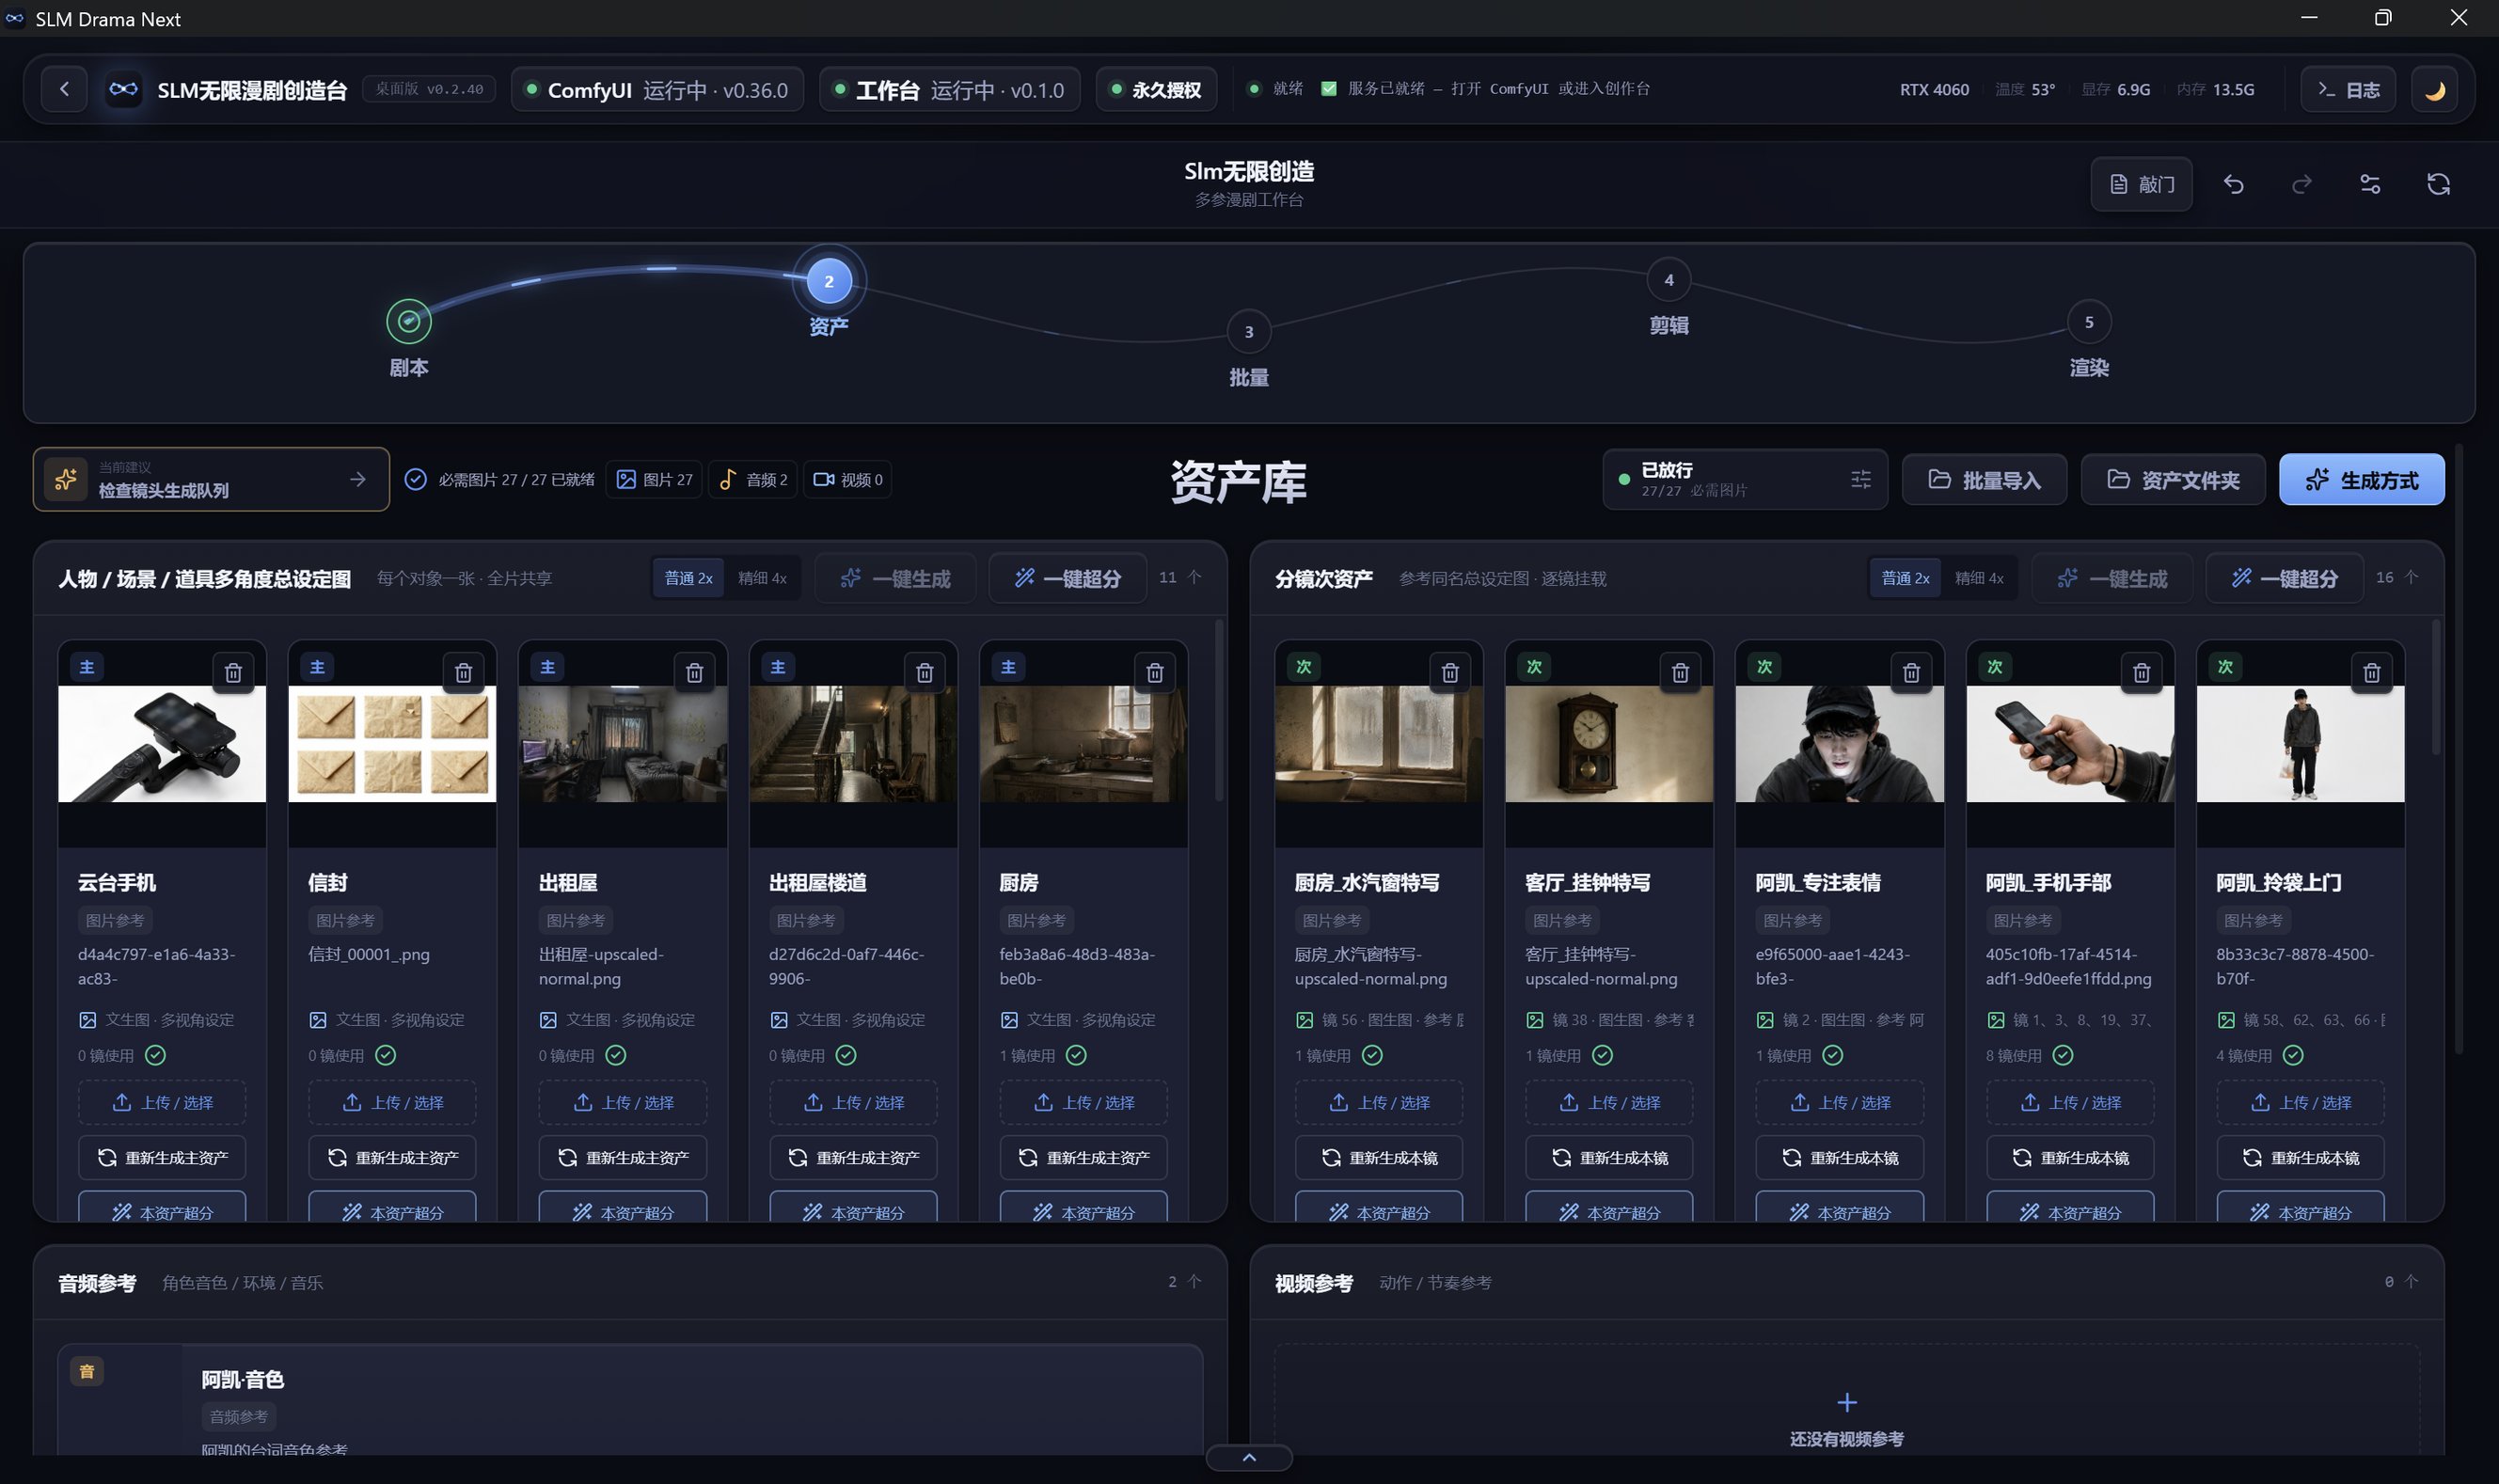Click the 主 badge on 出租屋 card
The height and width of the screenshot is (1484, 2499).
(548, 667)
